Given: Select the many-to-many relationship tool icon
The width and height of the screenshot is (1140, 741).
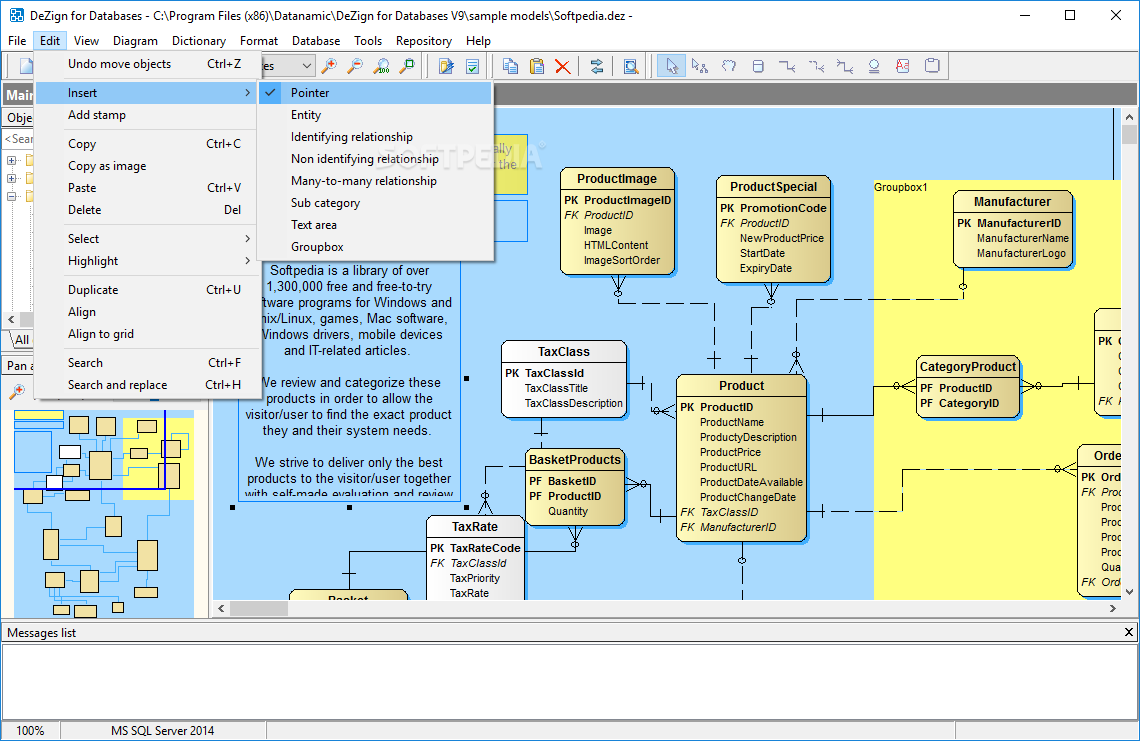Looking at the screenshot, I should coord(845,66).
